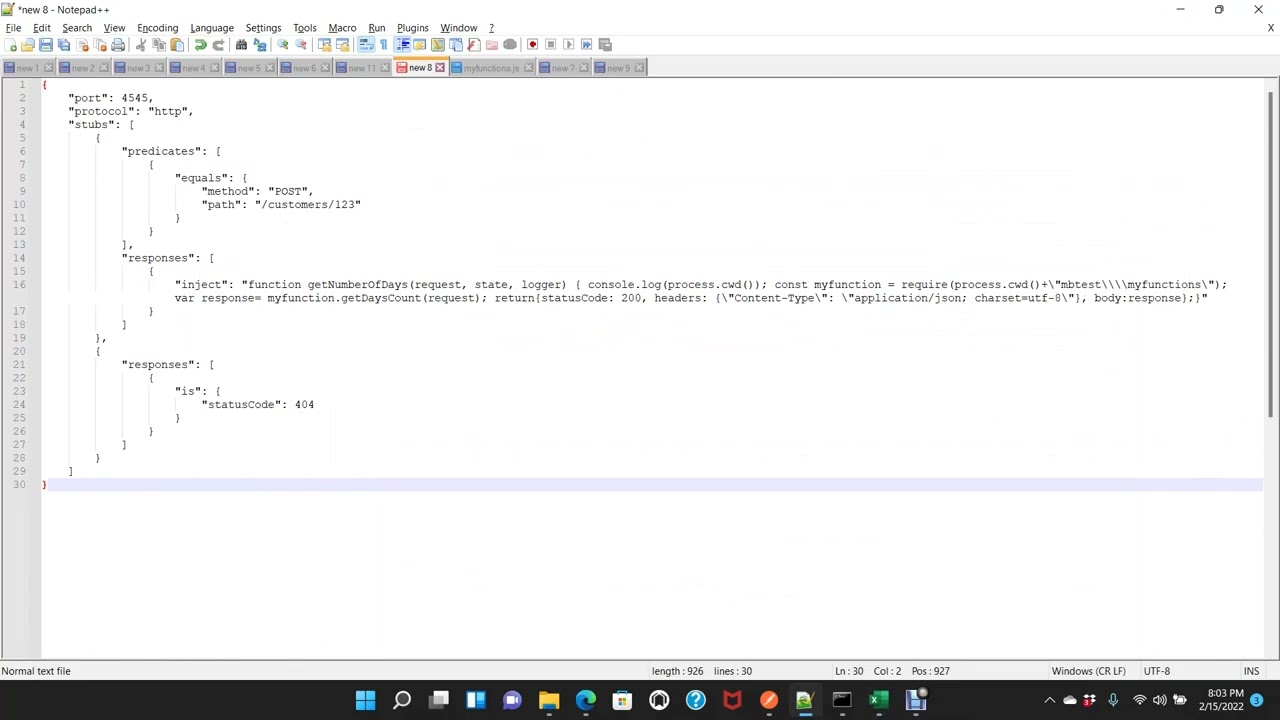Expand the system tray hidden icons chevron
This screenshot has width=1280, height=720.
[1049, 700]
